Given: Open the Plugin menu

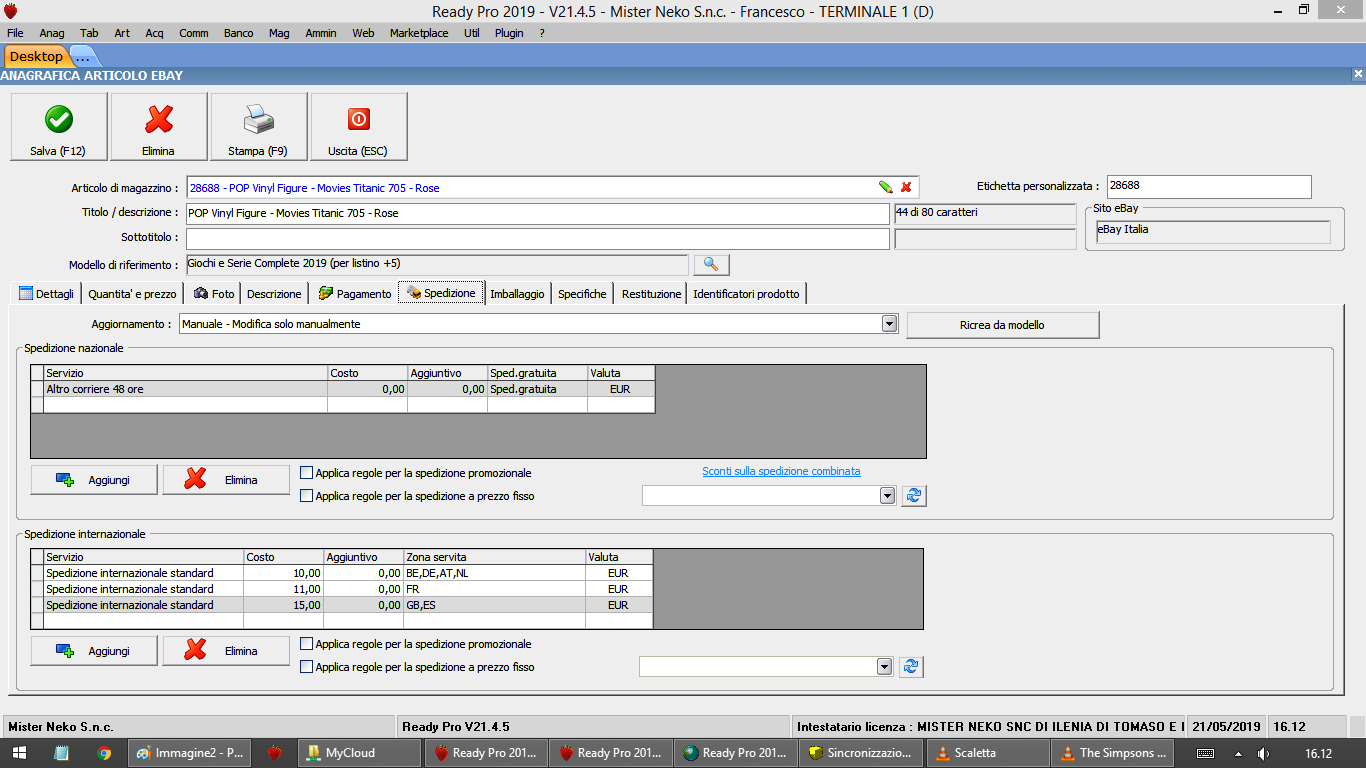Looking at the screenshot, I should click(x=509, y=33).
